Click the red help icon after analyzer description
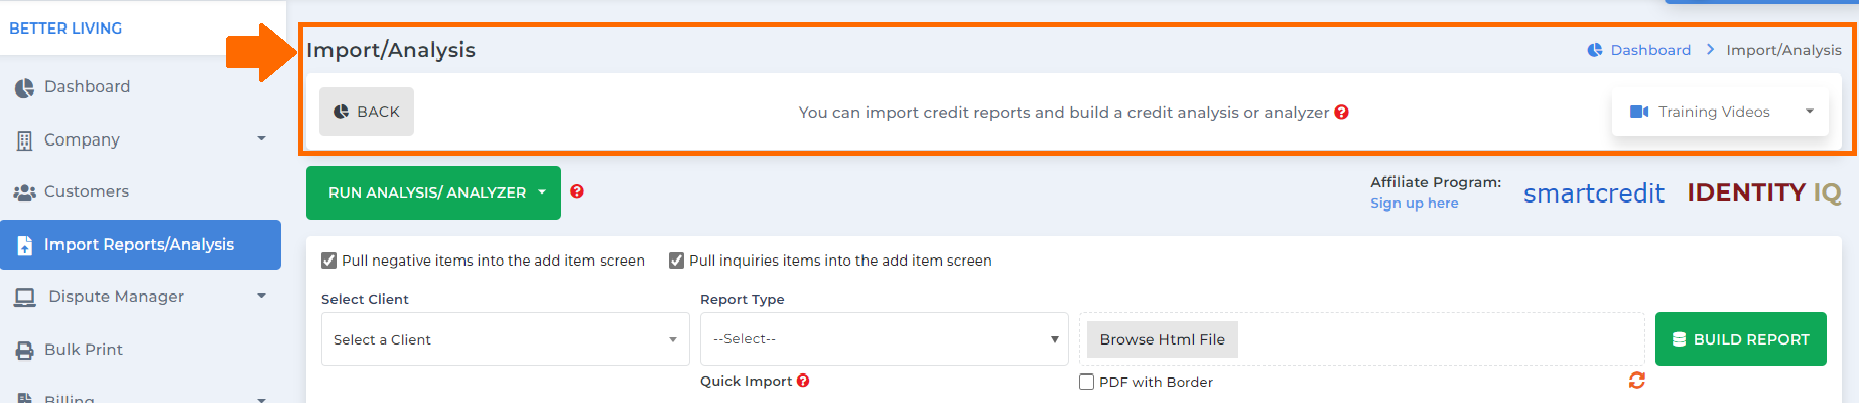Screen dimensions: 1862x405 click(1342, 112)
